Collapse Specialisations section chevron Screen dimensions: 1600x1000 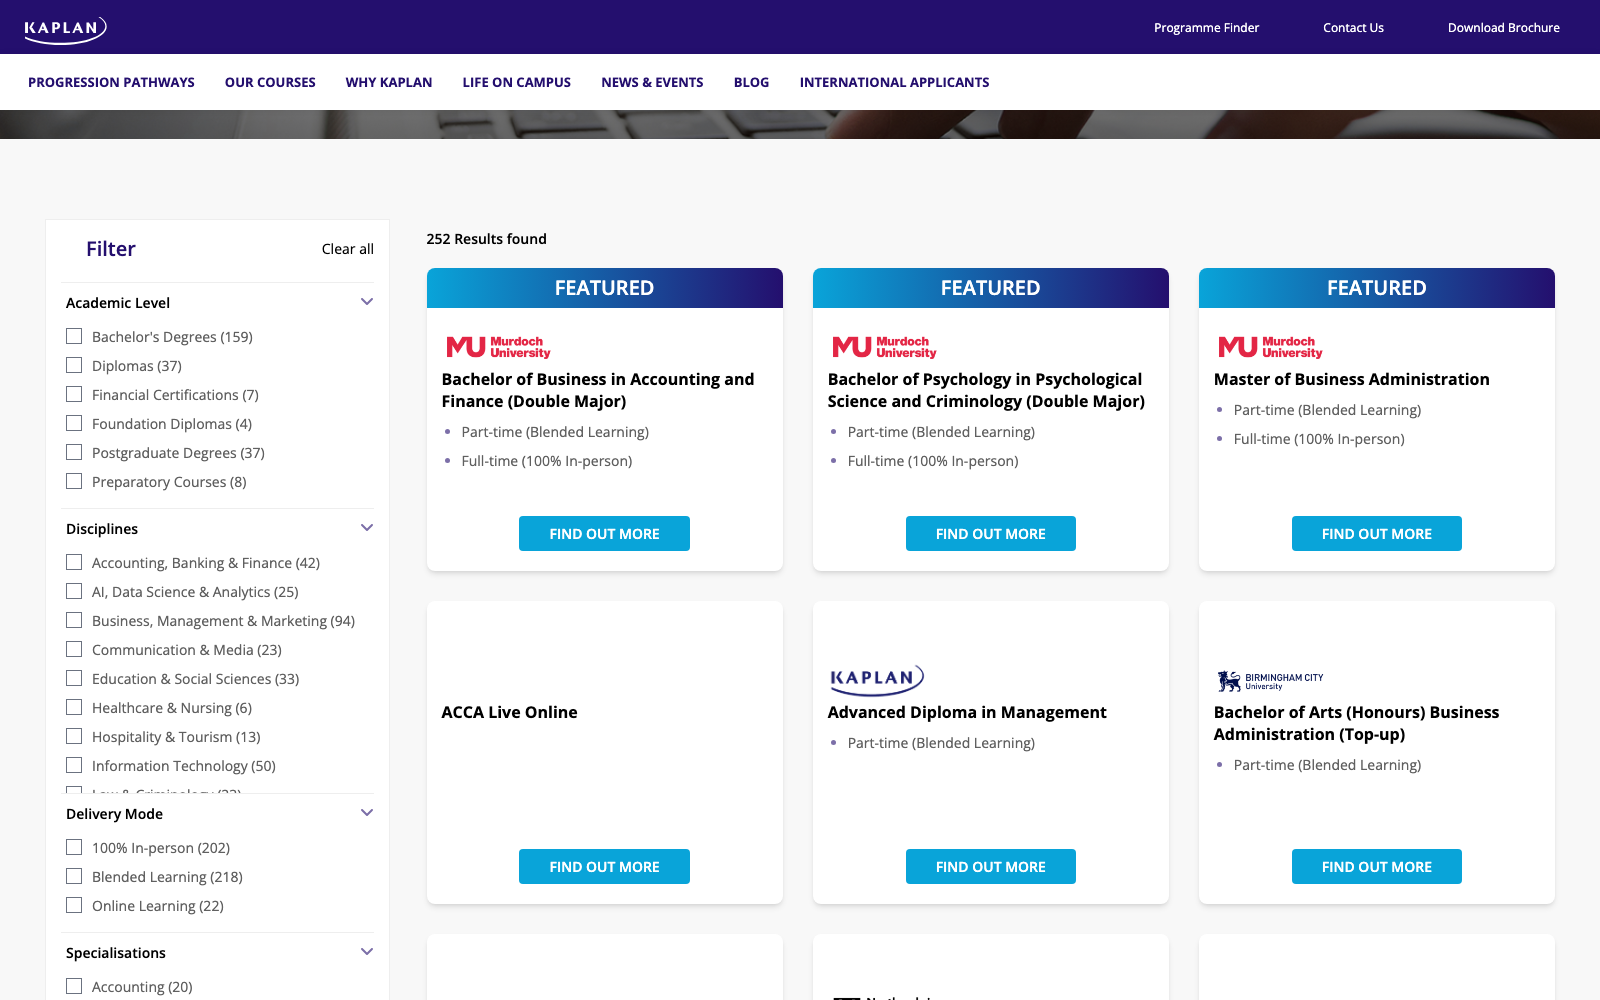click(x=367, y=952)
